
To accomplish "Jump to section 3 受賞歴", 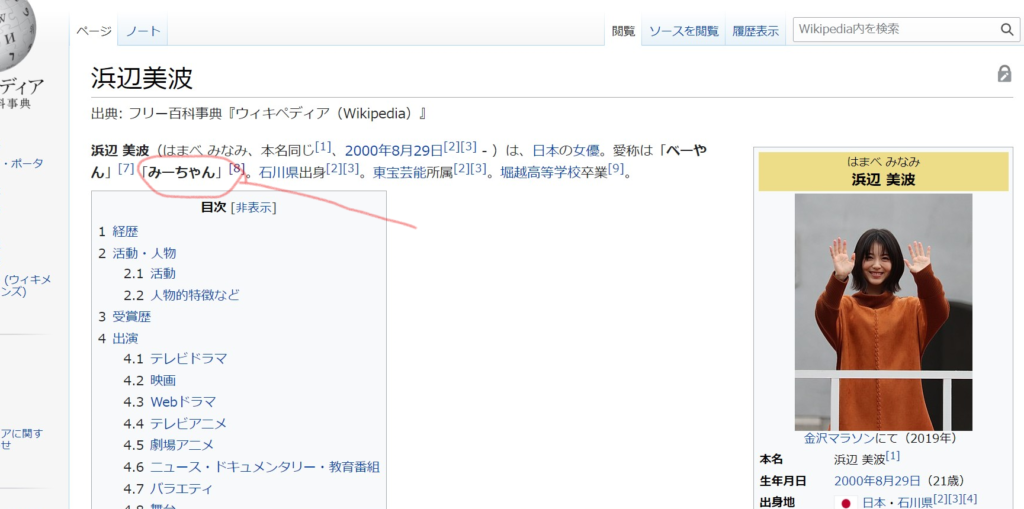I will 125,317.
